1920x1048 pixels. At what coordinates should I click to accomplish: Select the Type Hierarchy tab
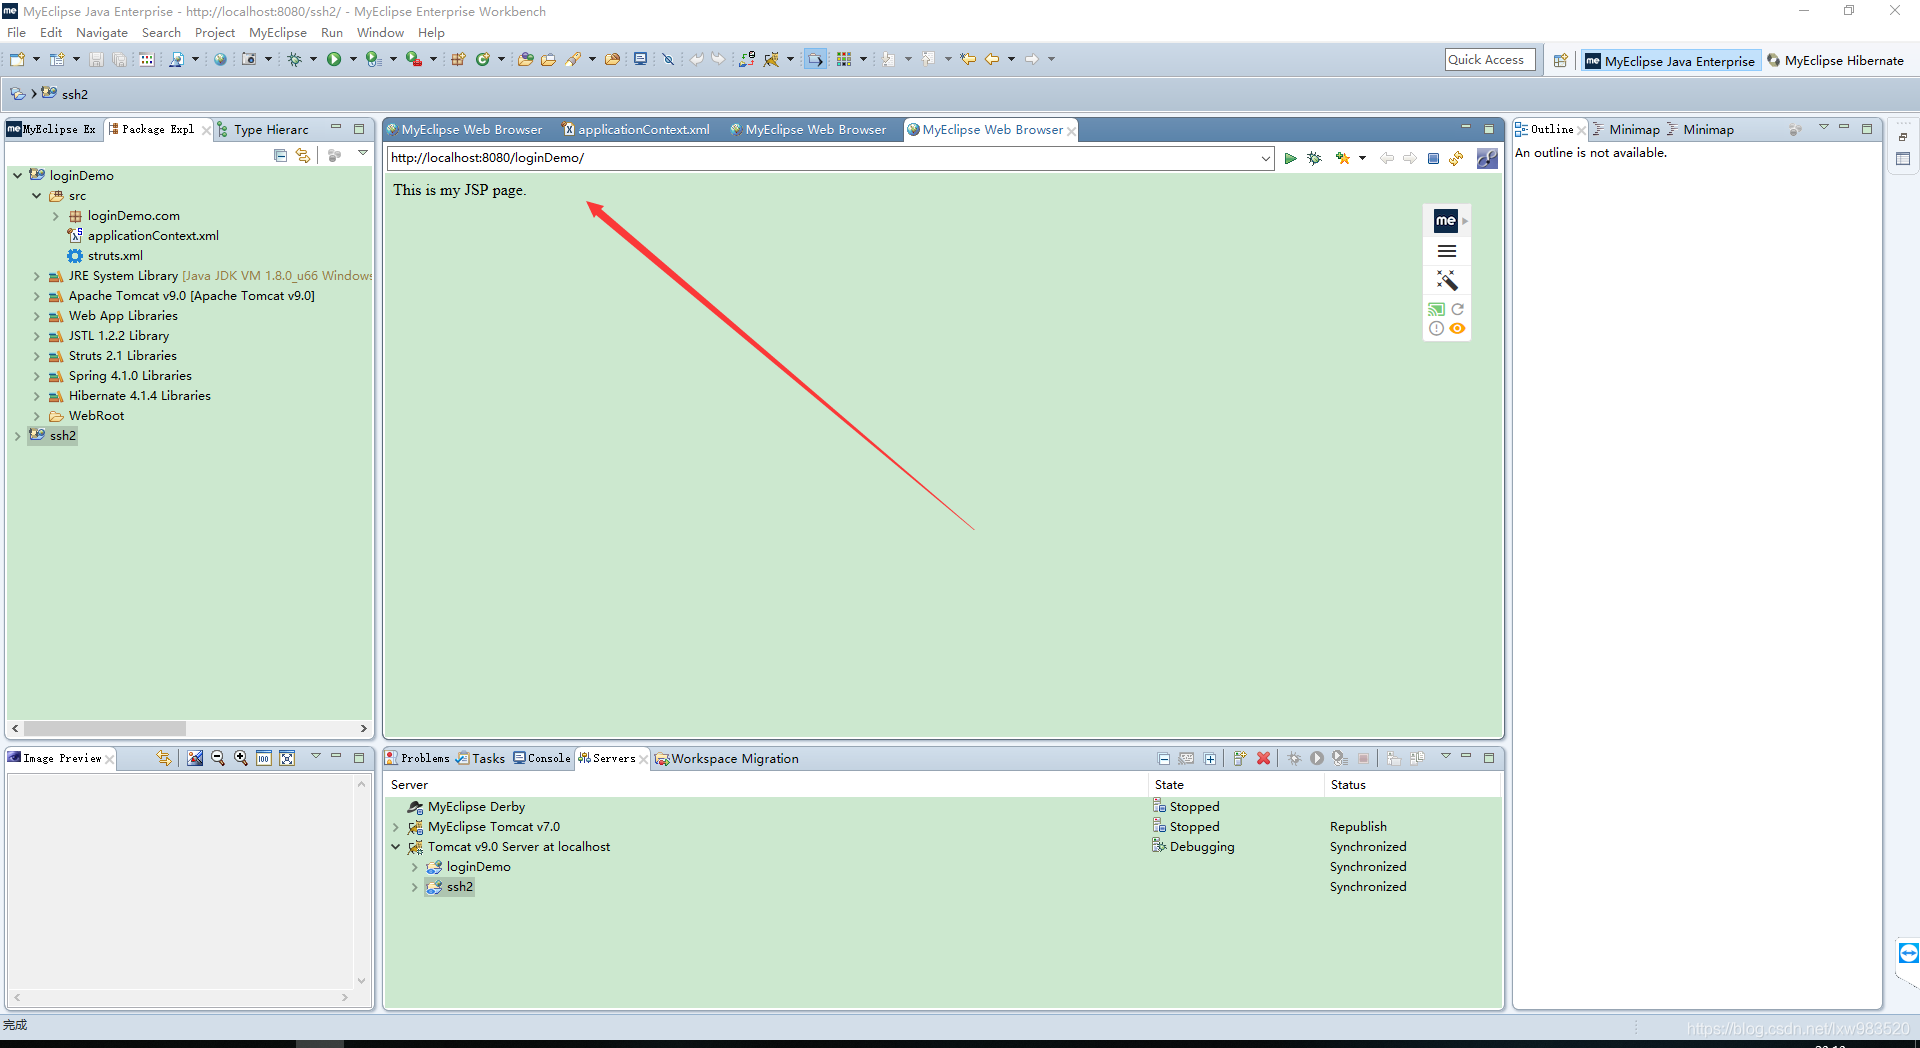click(264, 130)
